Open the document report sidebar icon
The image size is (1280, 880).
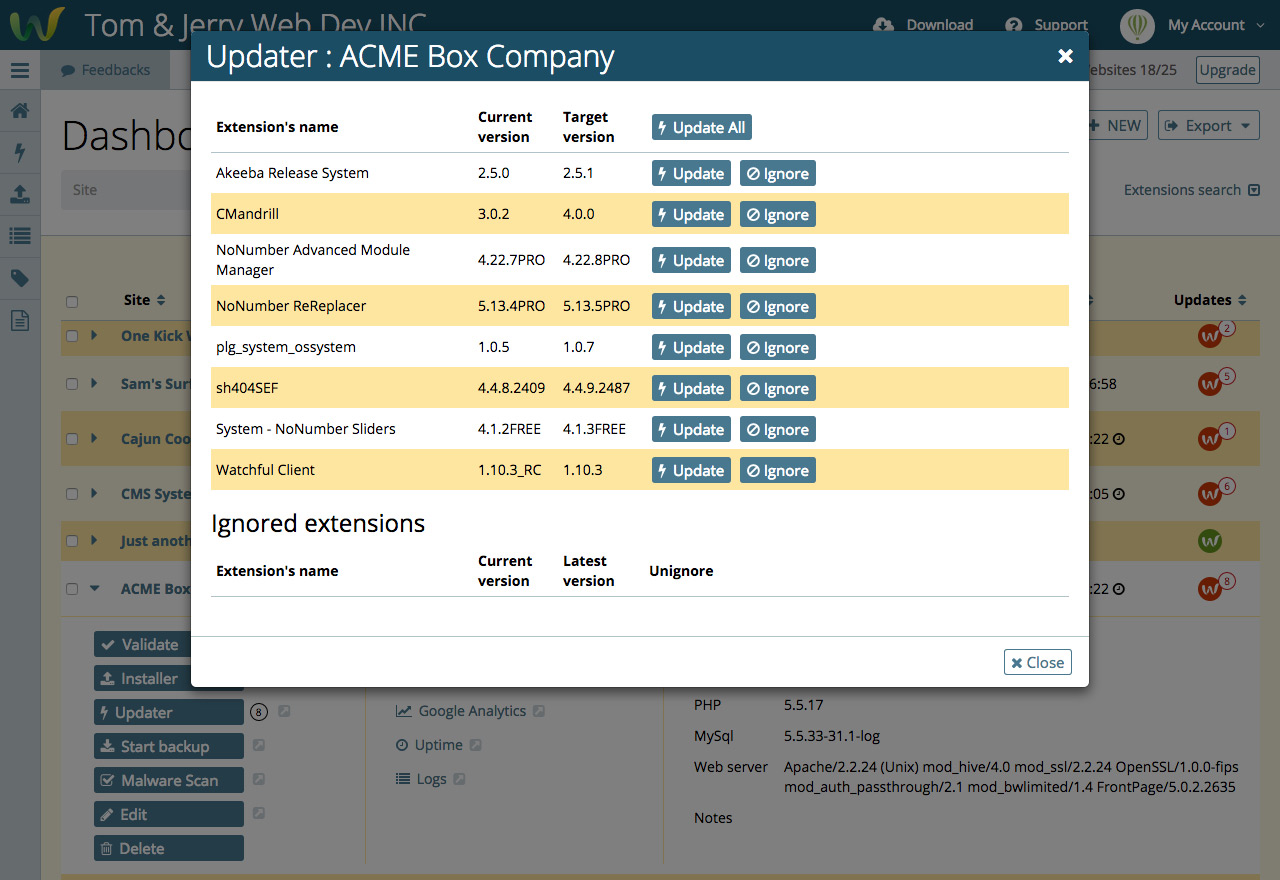click(x=20, y=320)
